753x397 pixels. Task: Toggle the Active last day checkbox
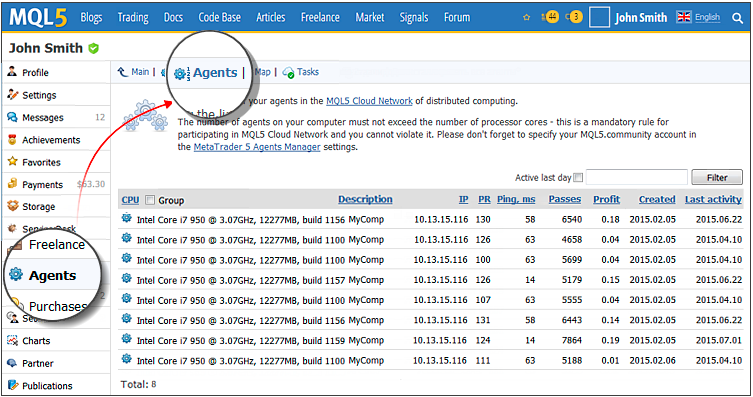pyautogui.click(x=578, y=178)
